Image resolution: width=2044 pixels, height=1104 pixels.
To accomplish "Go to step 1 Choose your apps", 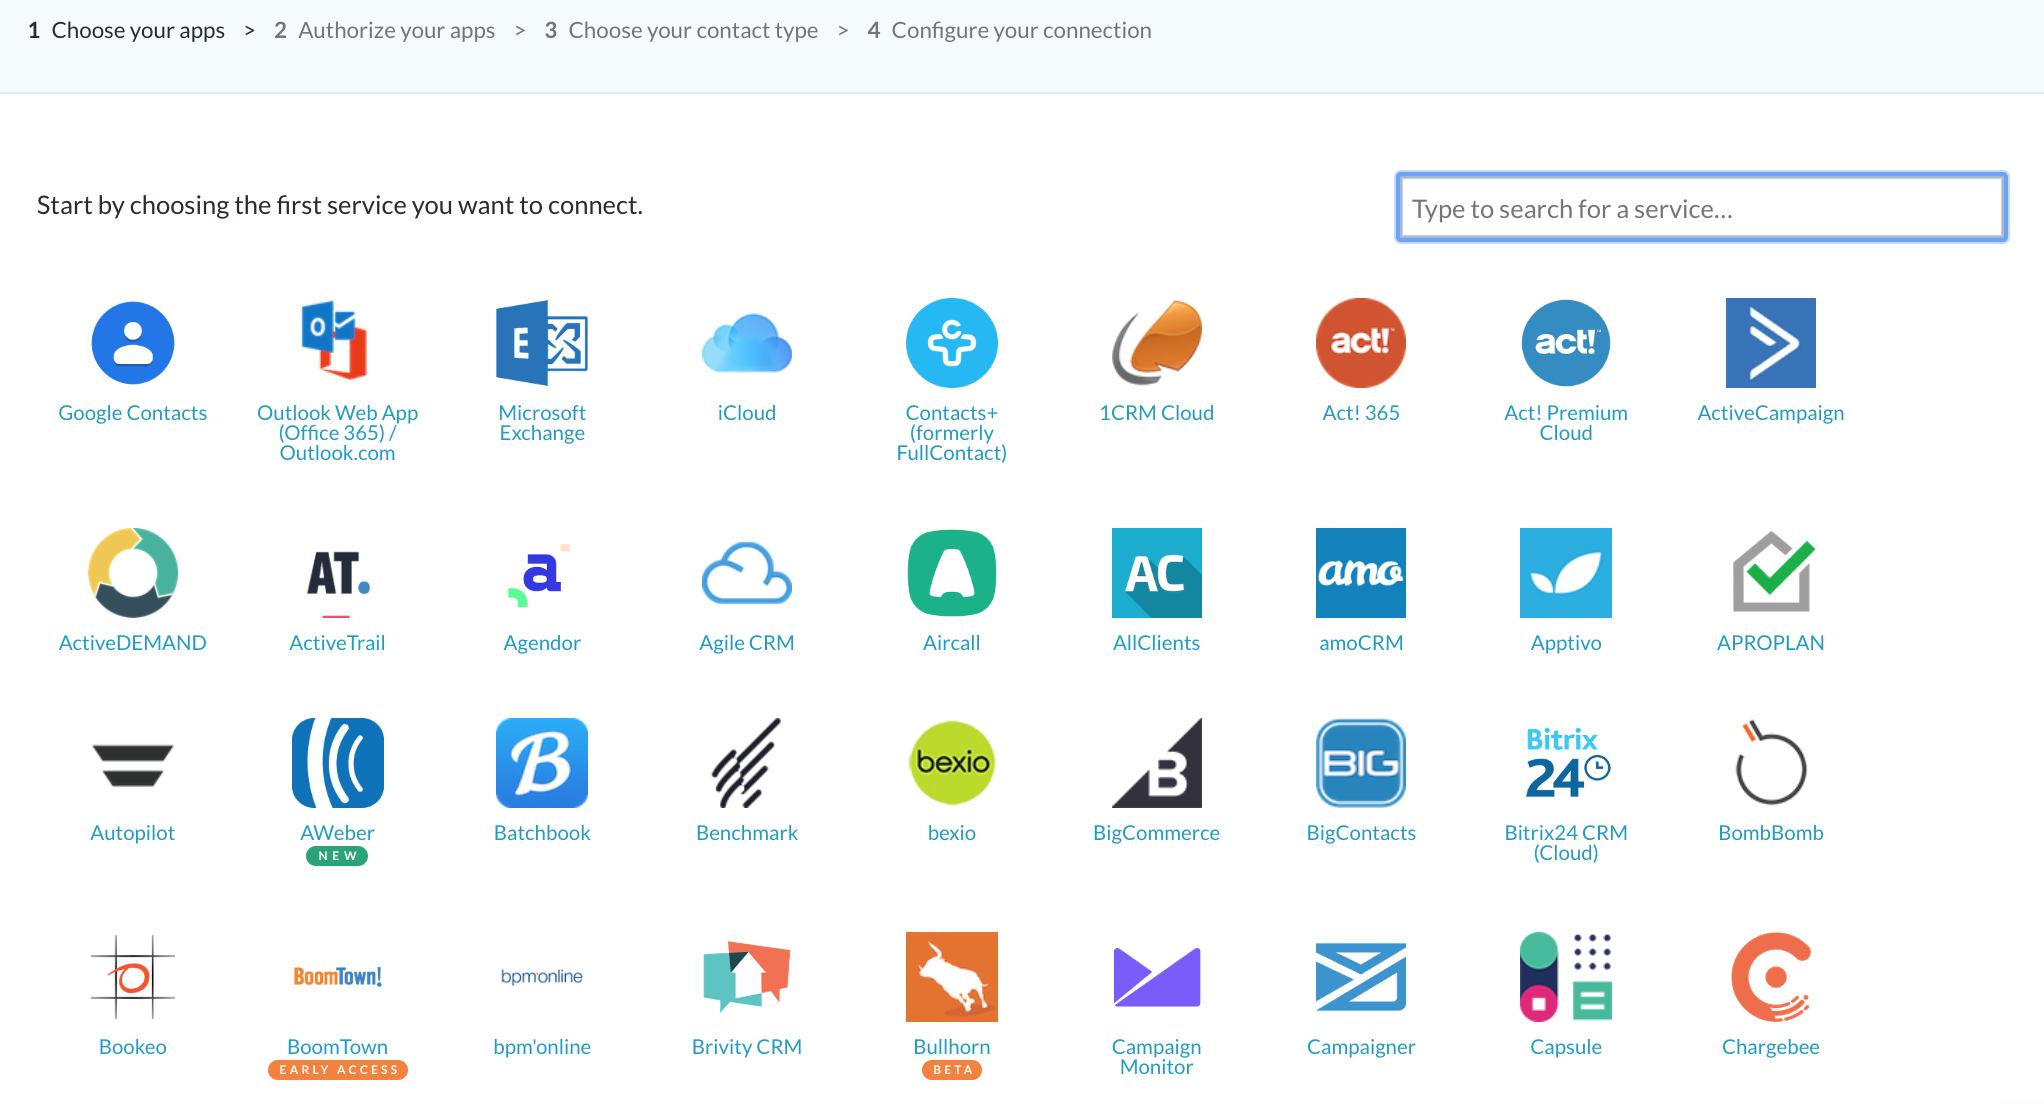I will (126, 31).
